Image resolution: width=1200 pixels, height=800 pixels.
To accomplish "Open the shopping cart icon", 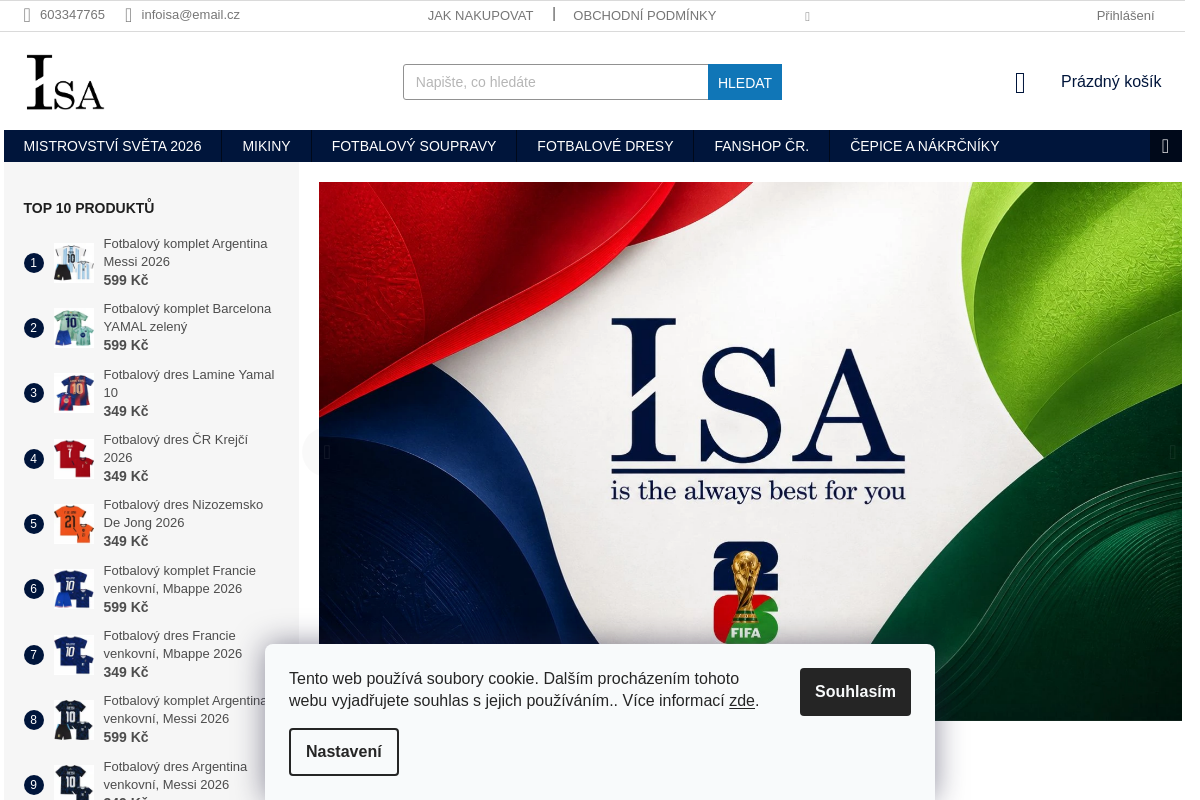I will pos(1020,83).
